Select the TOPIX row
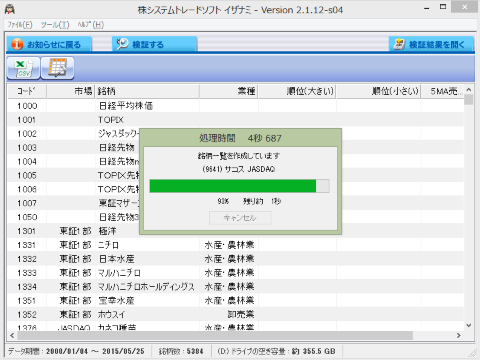Image resolution: width=480 pixels, height=360 pixels. point(235,120)
